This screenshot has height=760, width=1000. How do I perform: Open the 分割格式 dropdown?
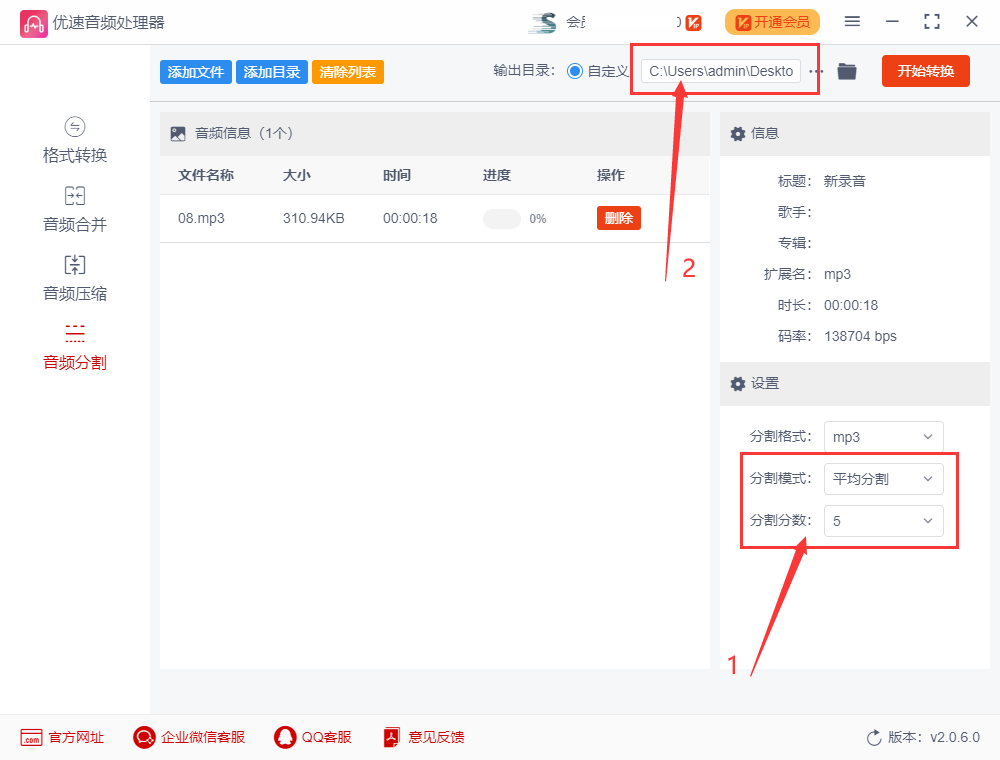pos(883,436)
